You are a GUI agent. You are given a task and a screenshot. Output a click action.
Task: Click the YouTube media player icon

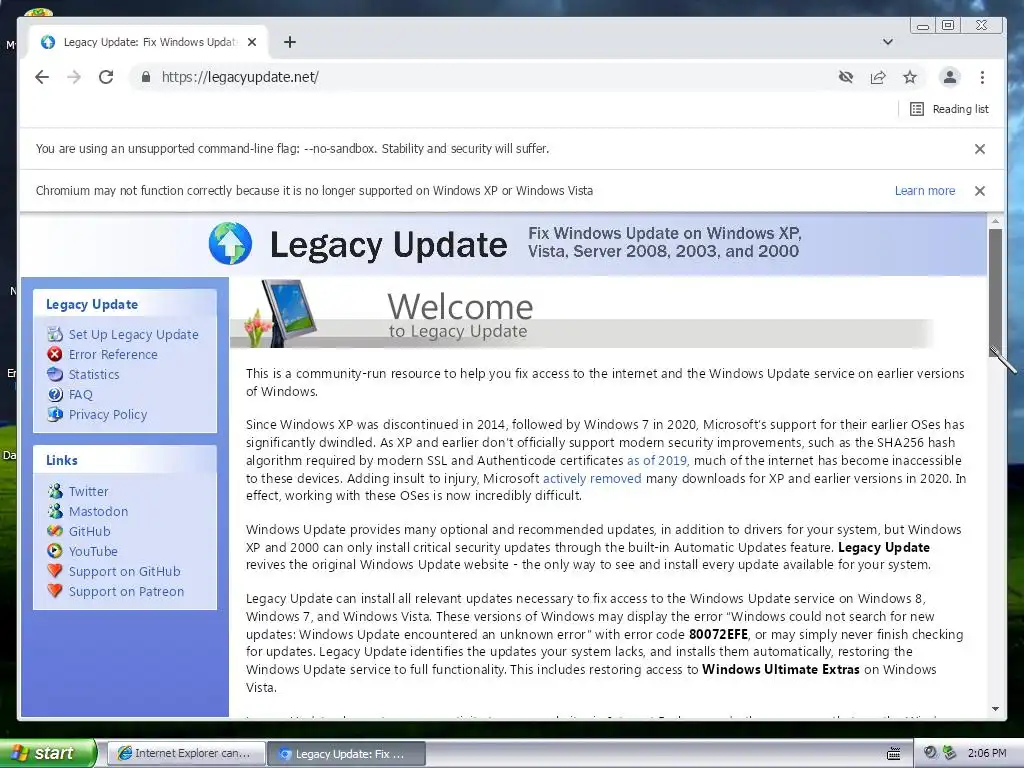click(x=55, y=551)
